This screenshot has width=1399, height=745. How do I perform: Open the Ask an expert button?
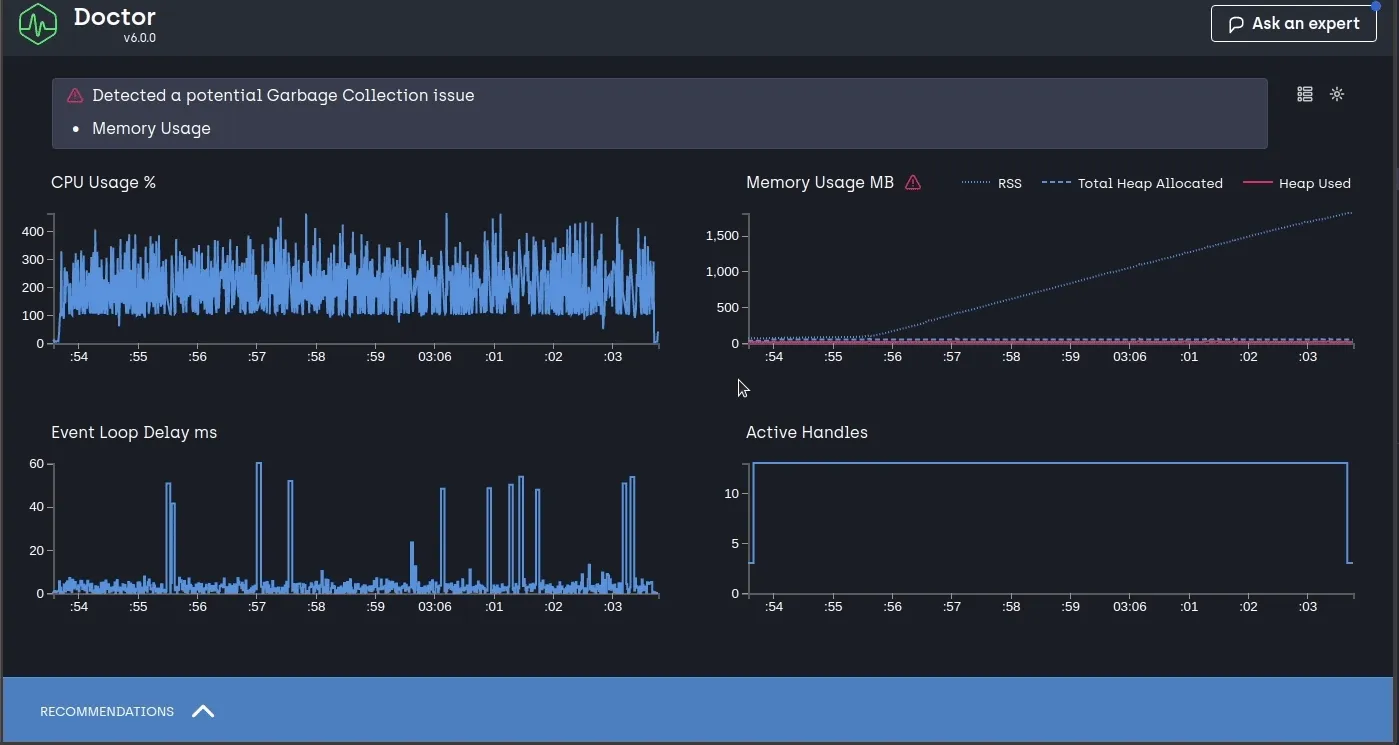[1293, 24]
